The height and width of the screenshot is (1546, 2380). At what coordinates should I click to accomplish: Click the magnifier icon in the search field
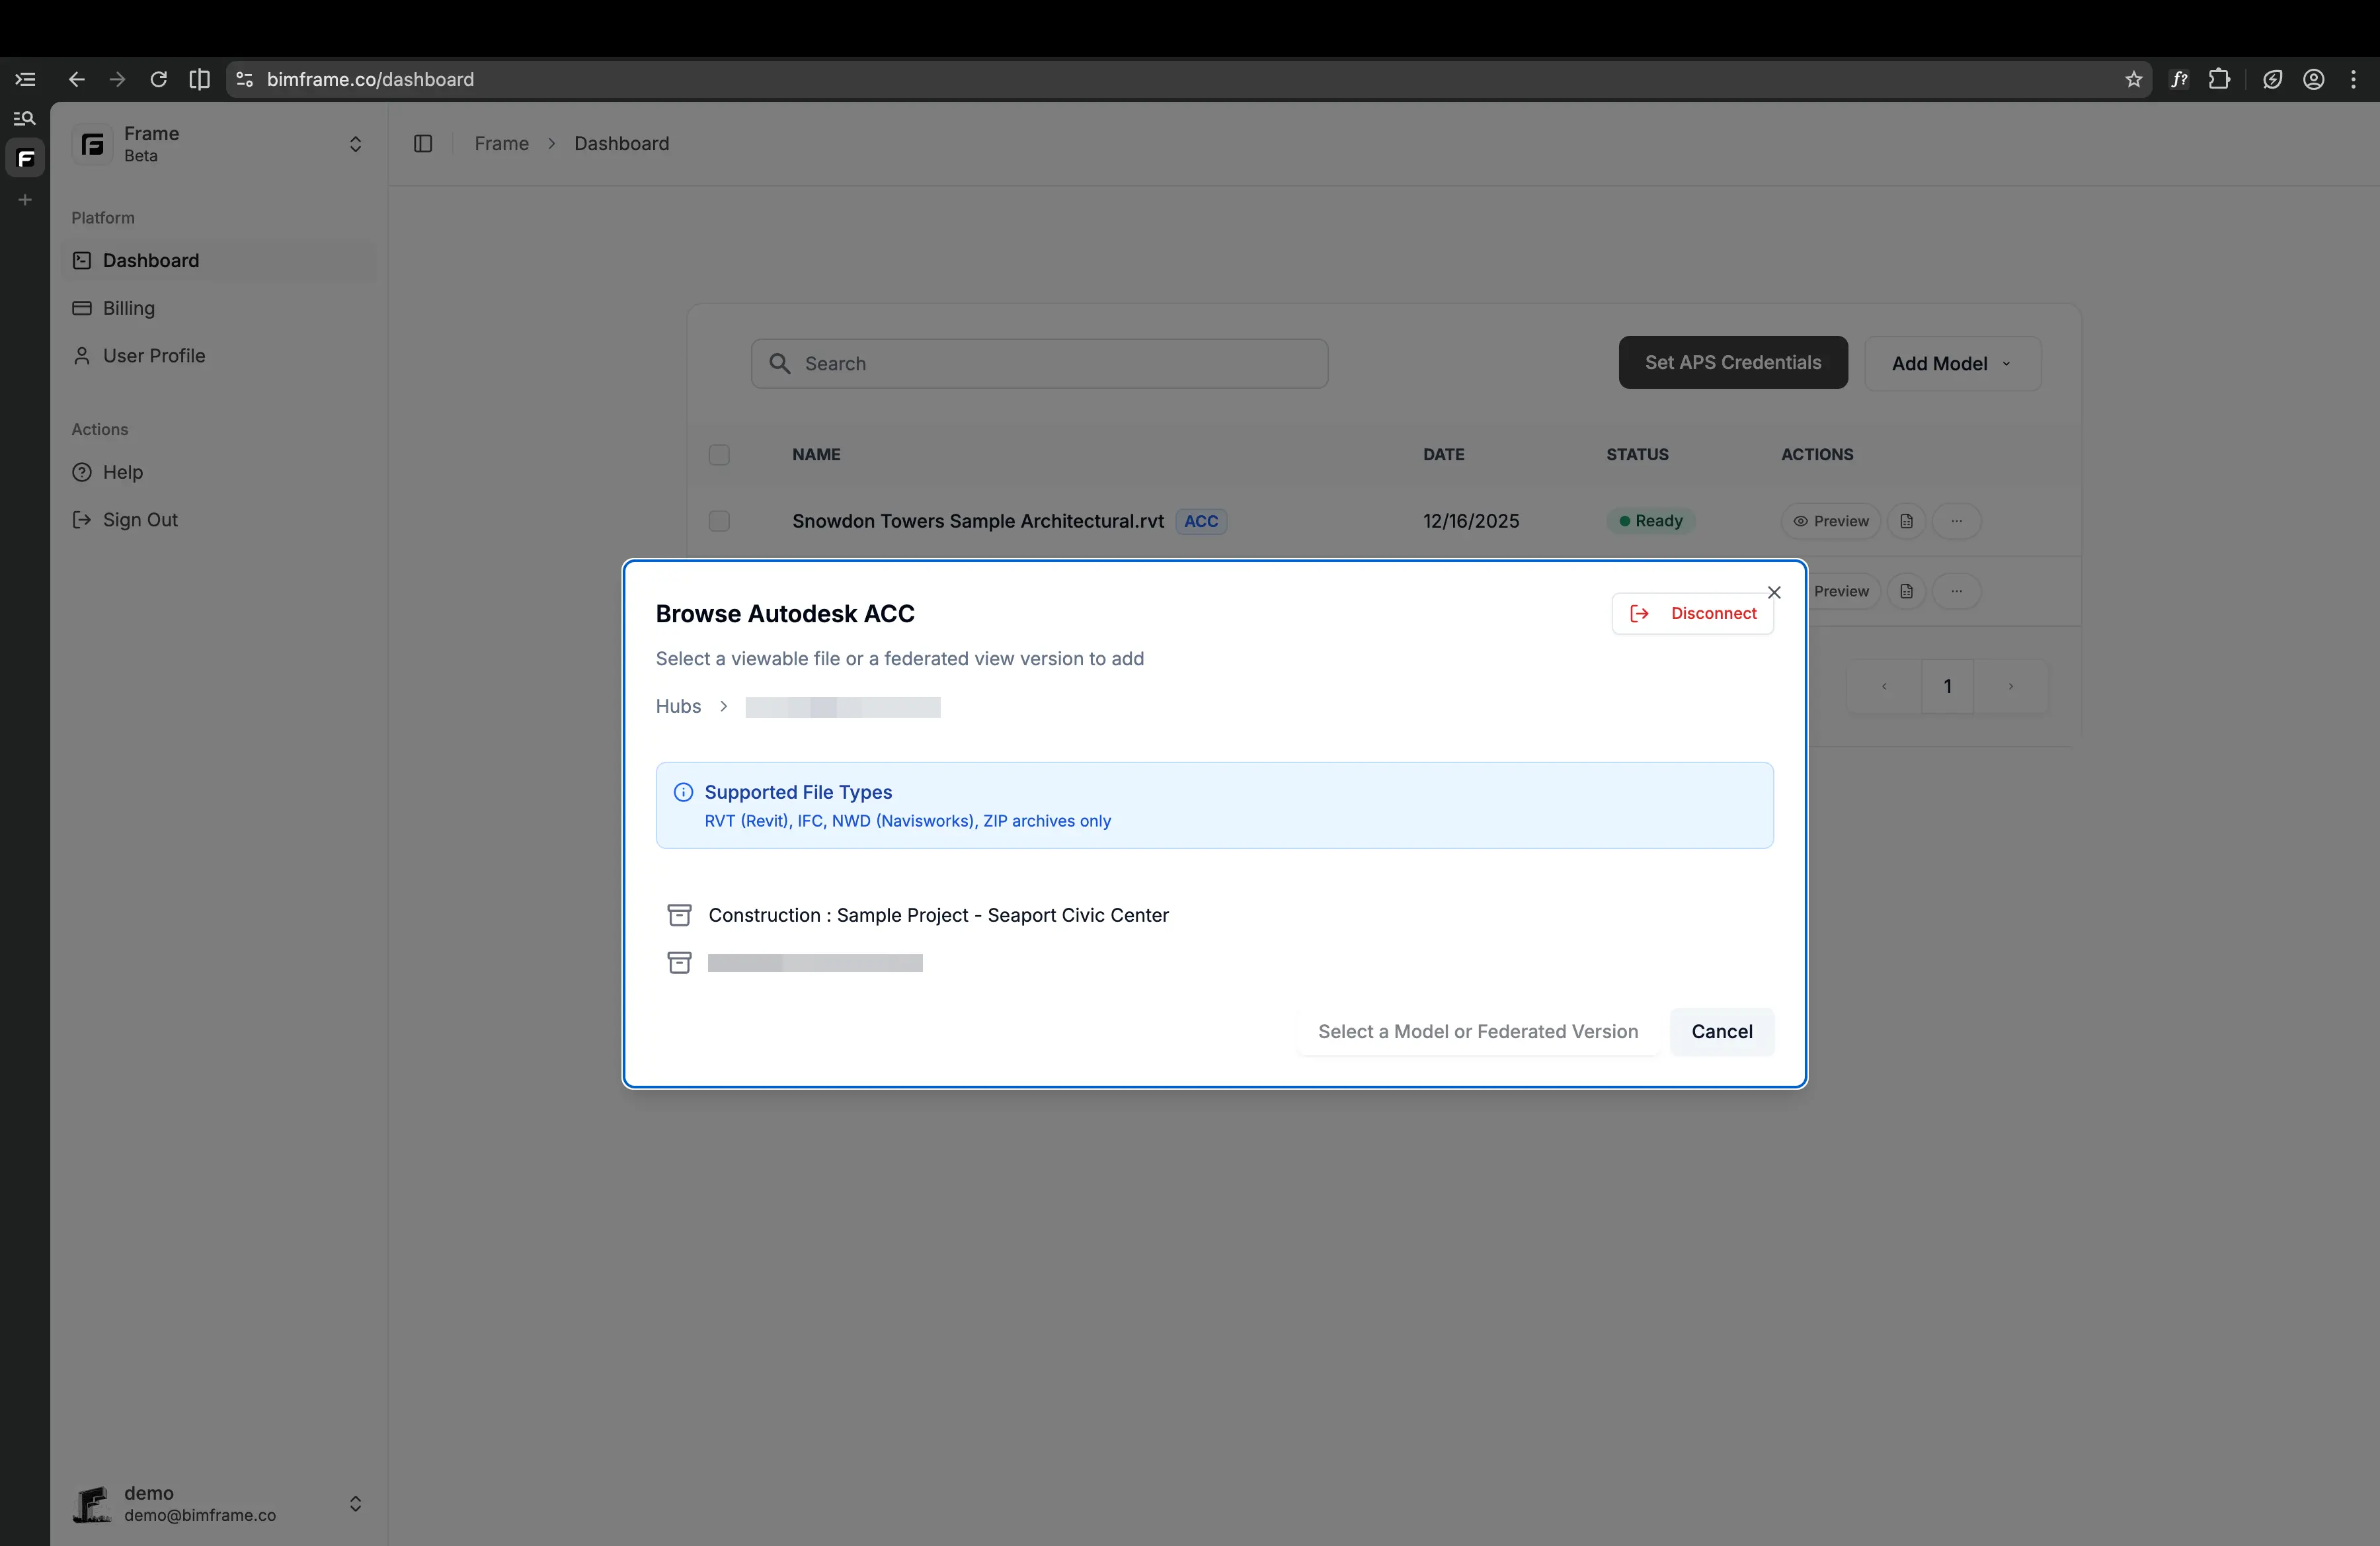(x=780, y=364)
